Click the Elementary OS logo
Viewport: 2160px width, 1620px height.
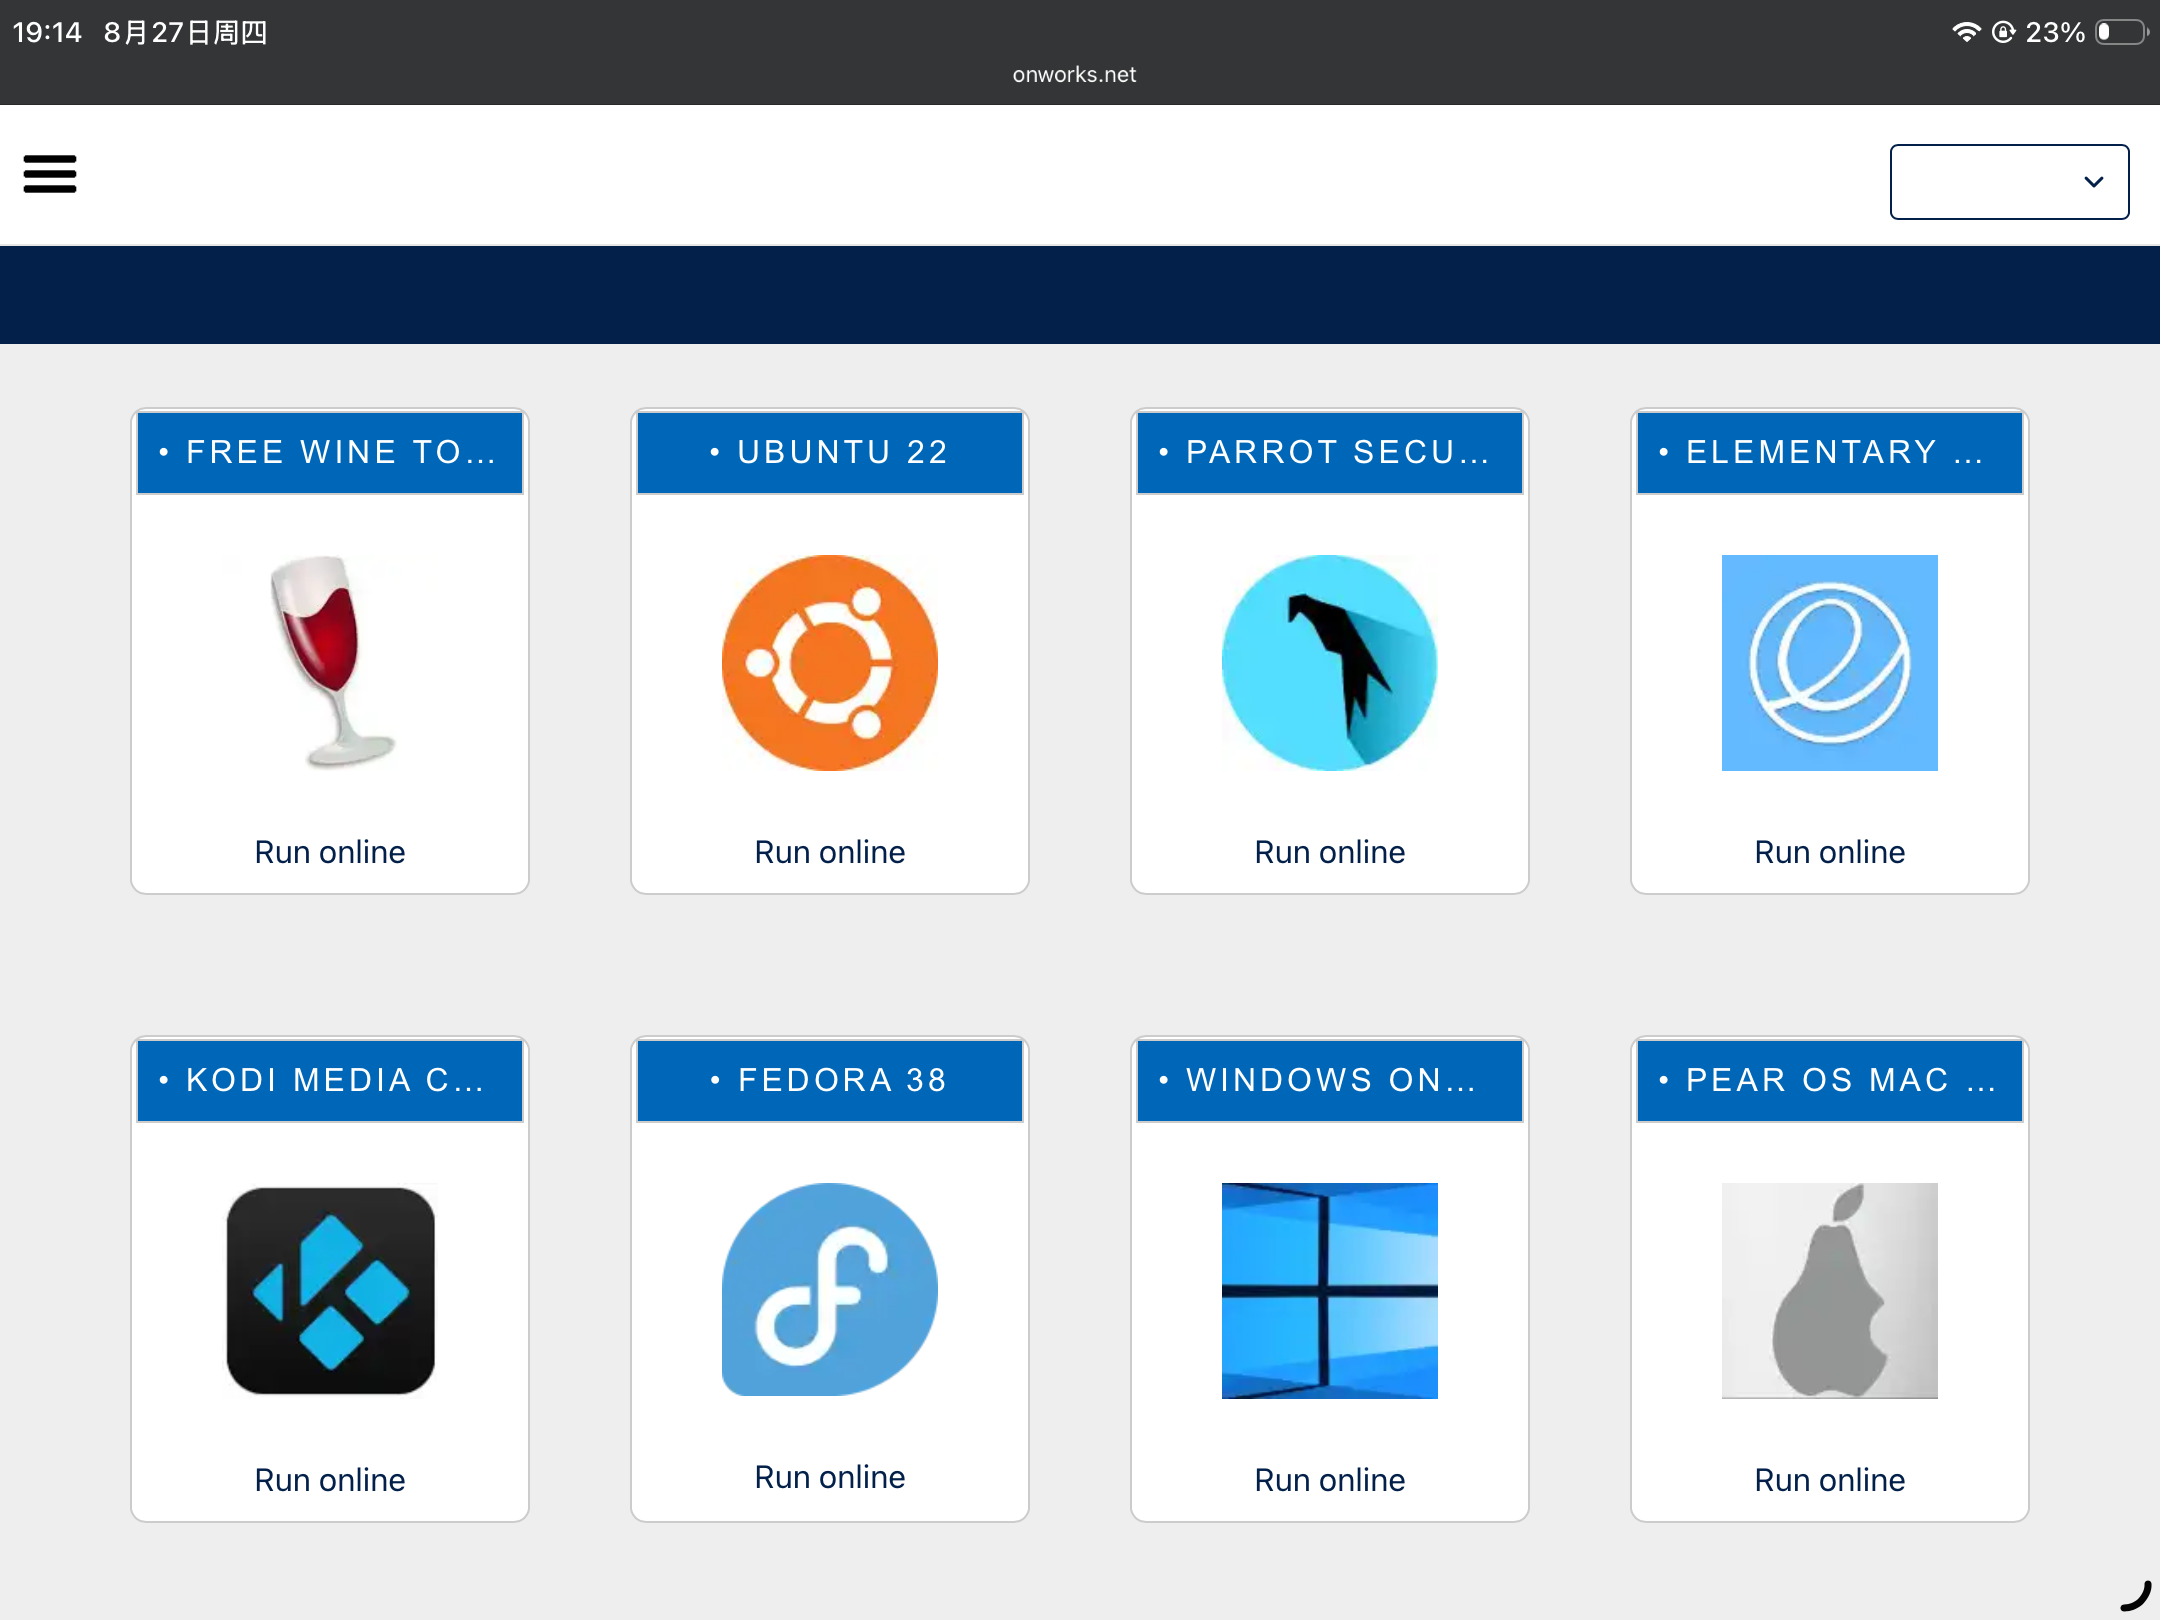click(1830, 662)
